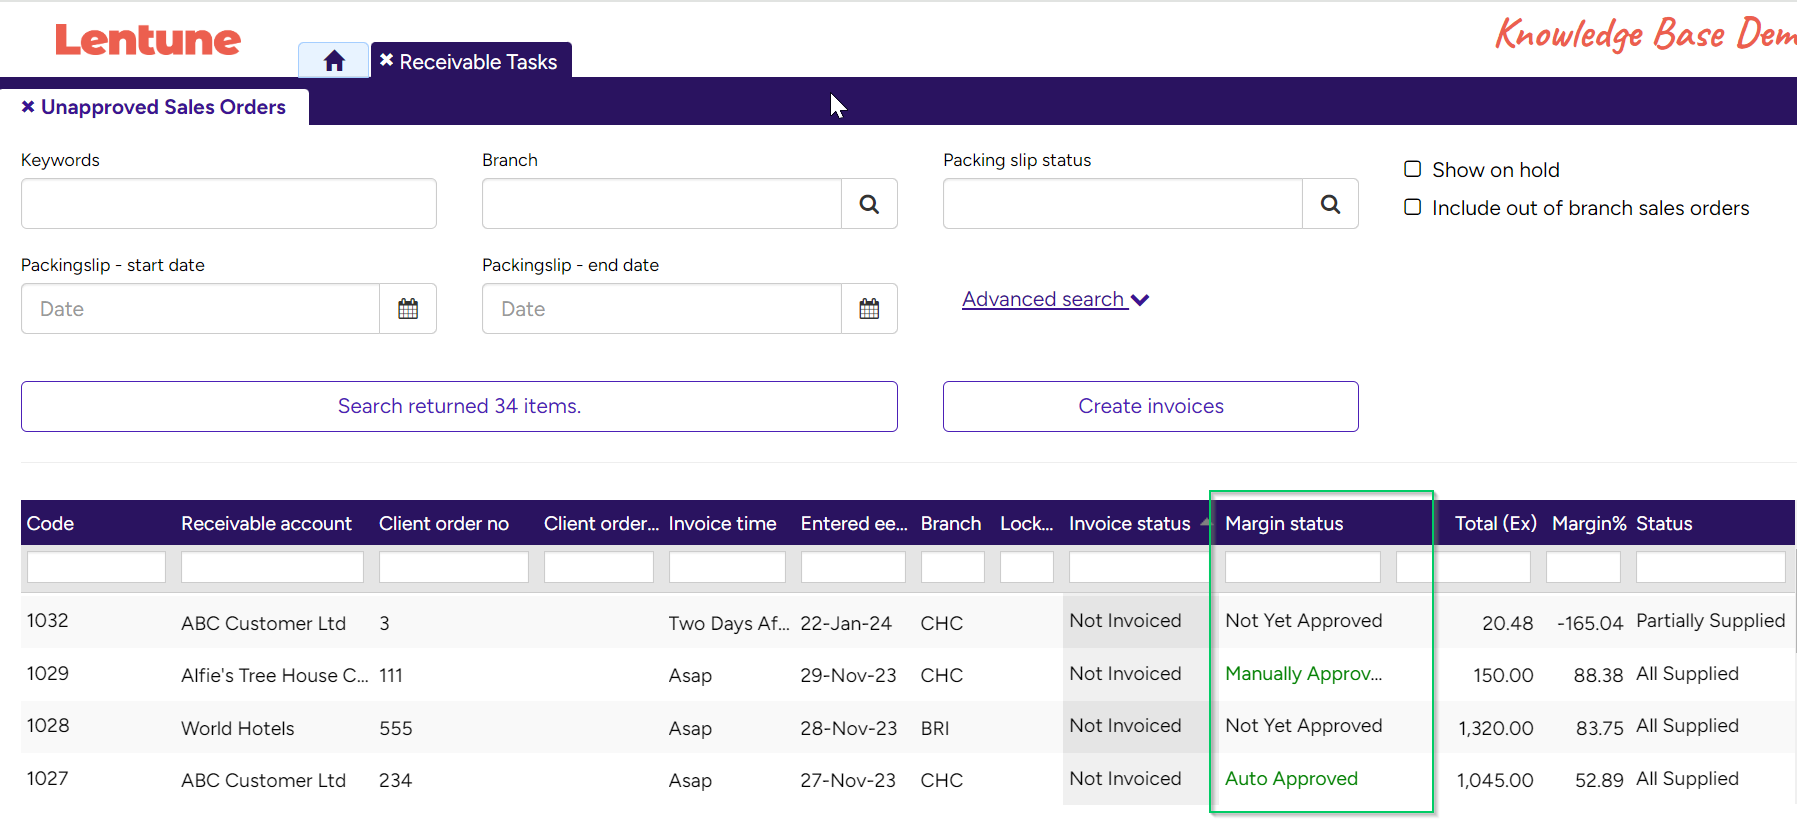The width and height of the screenshot is (1797, 829).
Task: Tick Include out of branch sales orders
Action: pos(1413,207)
